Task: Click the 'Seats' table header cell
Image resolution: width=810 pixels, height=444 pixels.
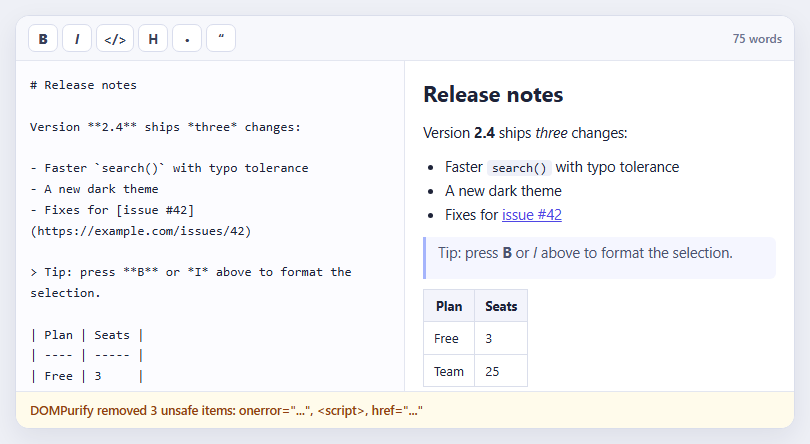Action: coord(501,306)
